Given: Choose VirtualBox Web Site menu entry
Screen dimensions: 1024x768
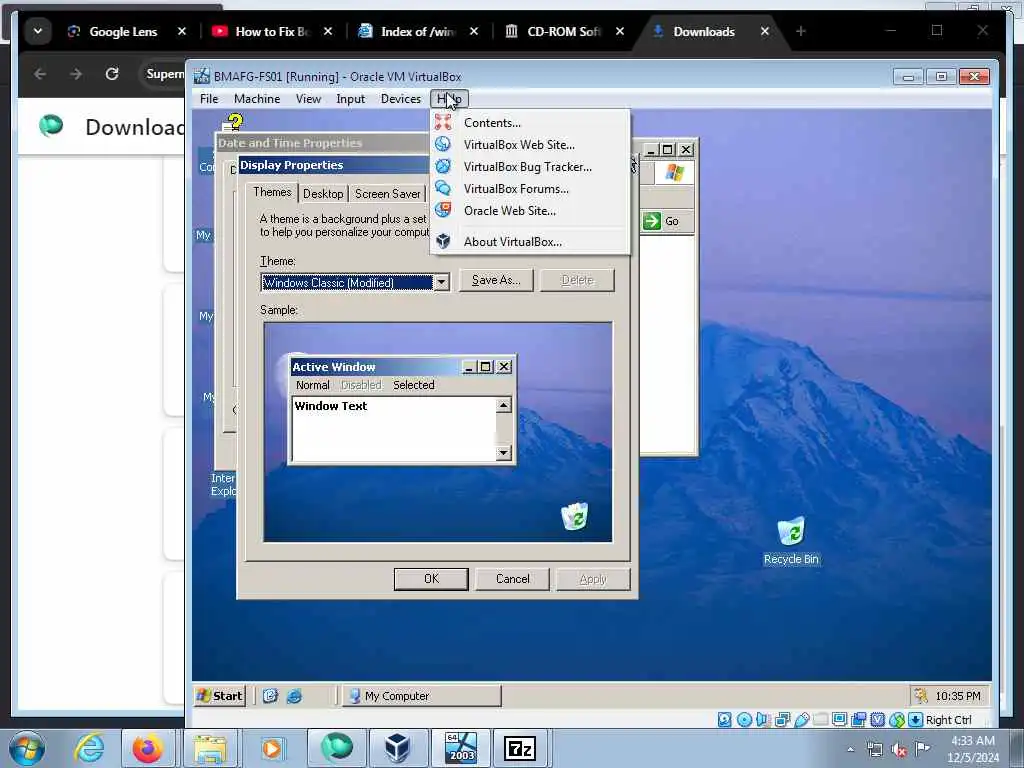Looking at the screenshot, I should (530, 145).
